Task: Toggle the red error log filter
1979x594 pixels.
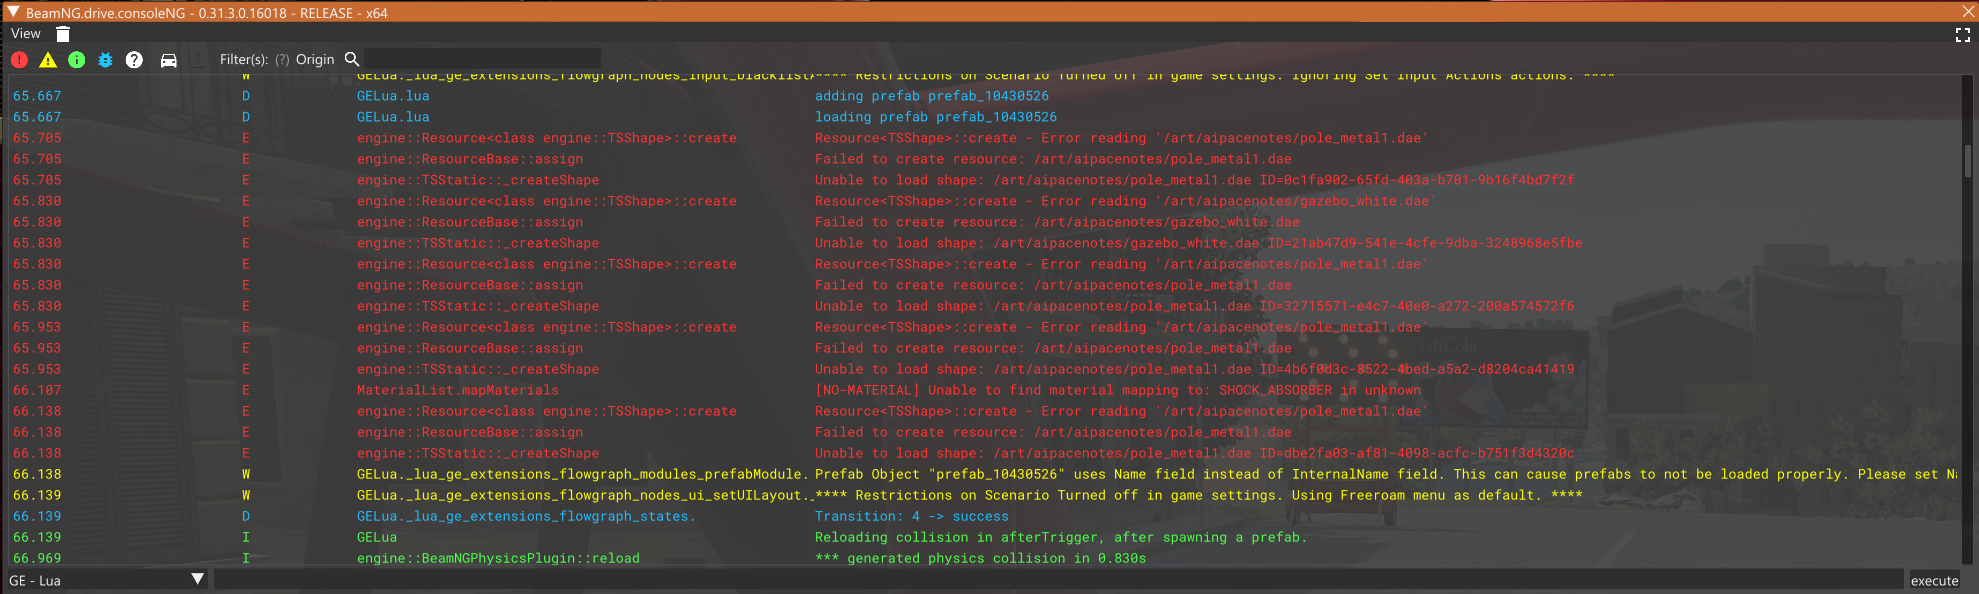Action: 19,60
